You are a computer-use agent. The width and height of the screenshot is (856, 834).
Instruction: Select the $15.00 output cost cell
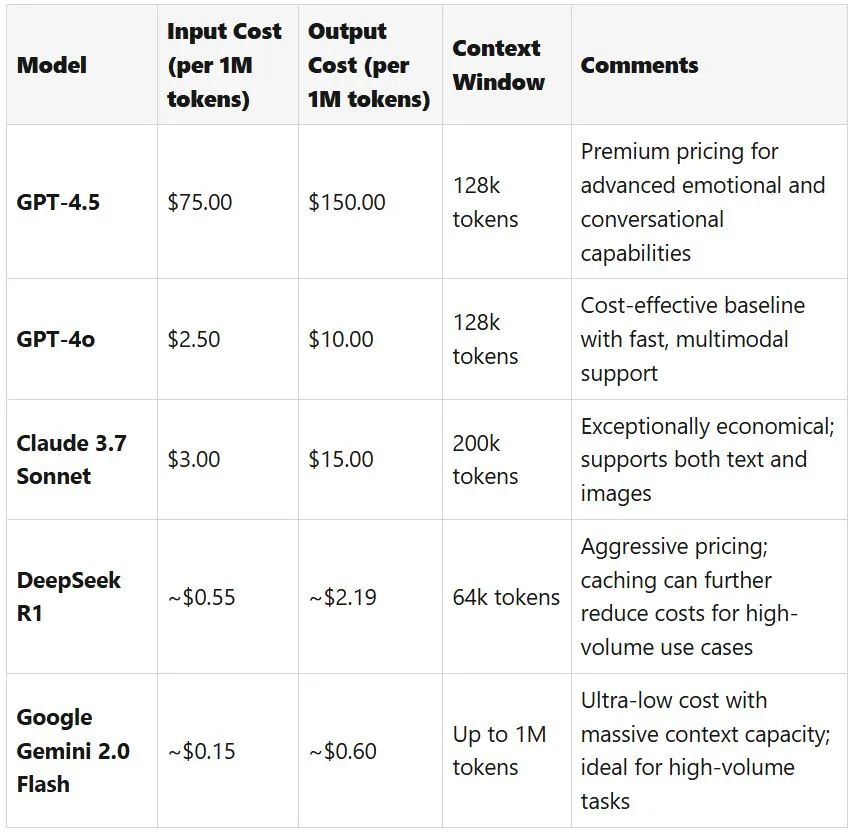tap(341, 460)
